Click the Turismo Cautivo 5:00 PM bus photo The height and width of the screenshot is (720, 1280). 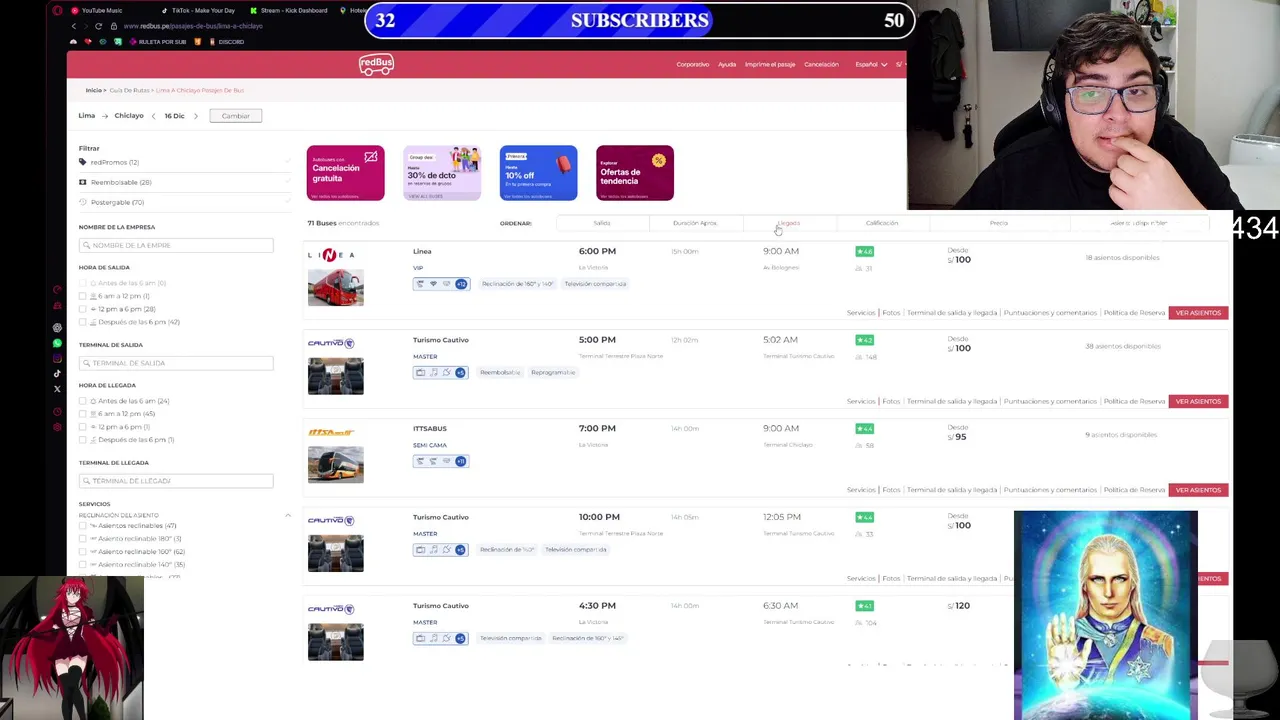(336, 377)
